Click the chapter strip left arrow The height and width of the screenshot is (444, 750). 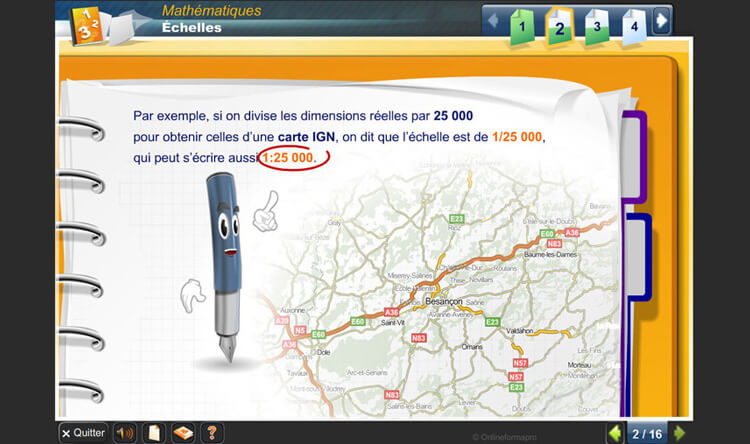coord(493,21)
